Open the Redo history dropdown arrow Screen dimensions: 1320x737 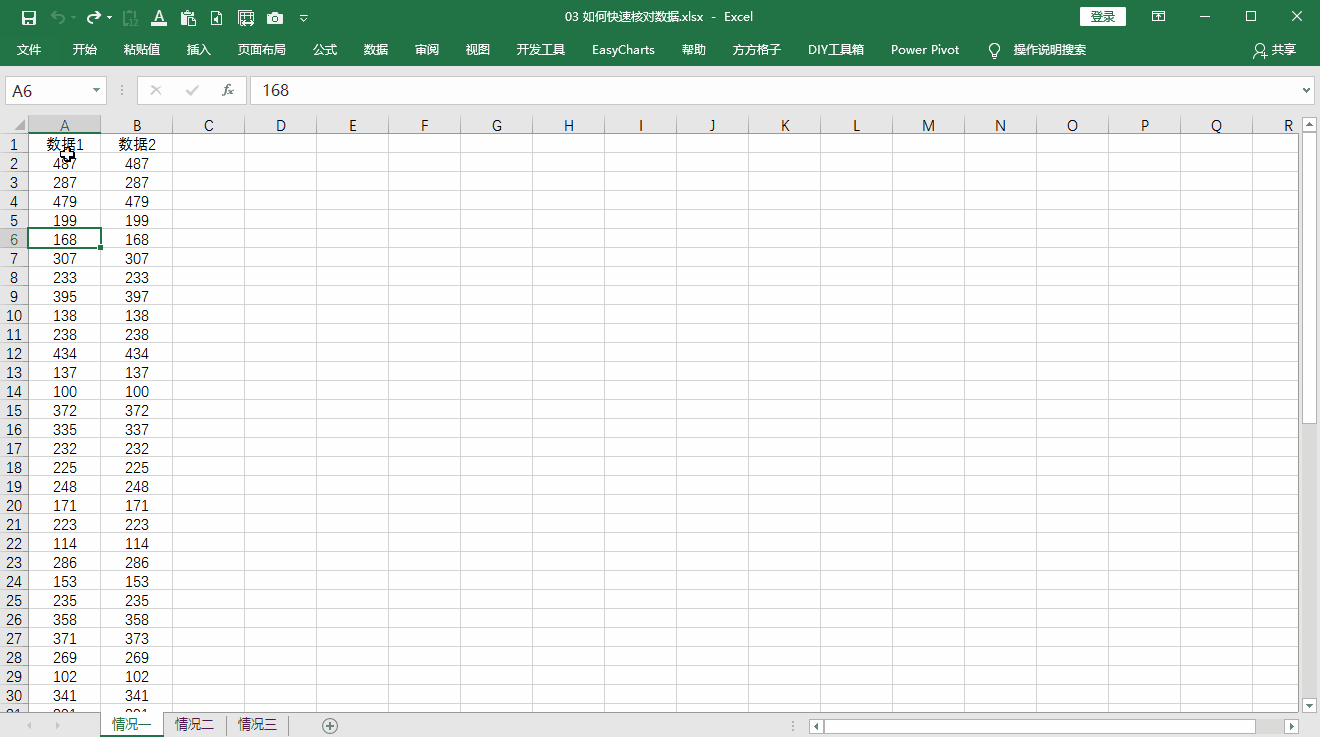coord(109,18)
